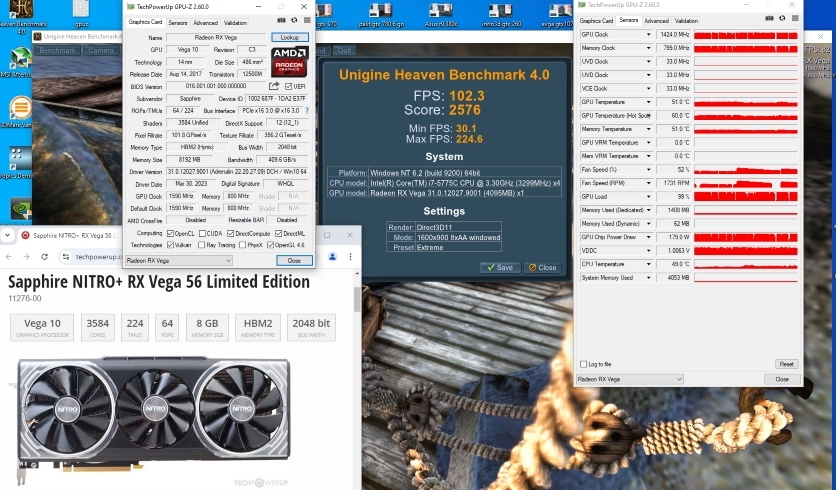Click GPU Chip Power Draw graph

click(746, 237)
